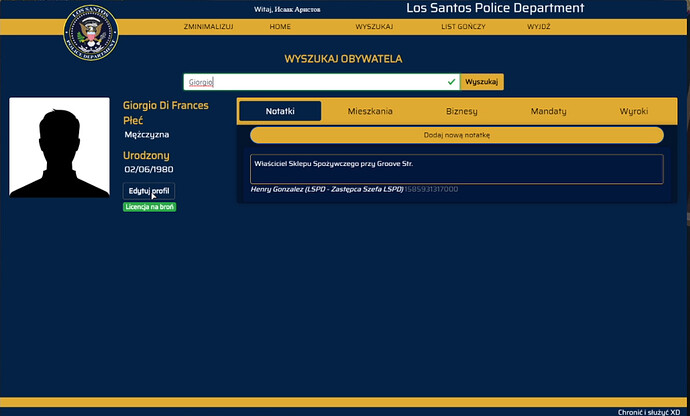Switch to the Notatki tab
This screenshot has height=416, width=690.
pos(280,111)
